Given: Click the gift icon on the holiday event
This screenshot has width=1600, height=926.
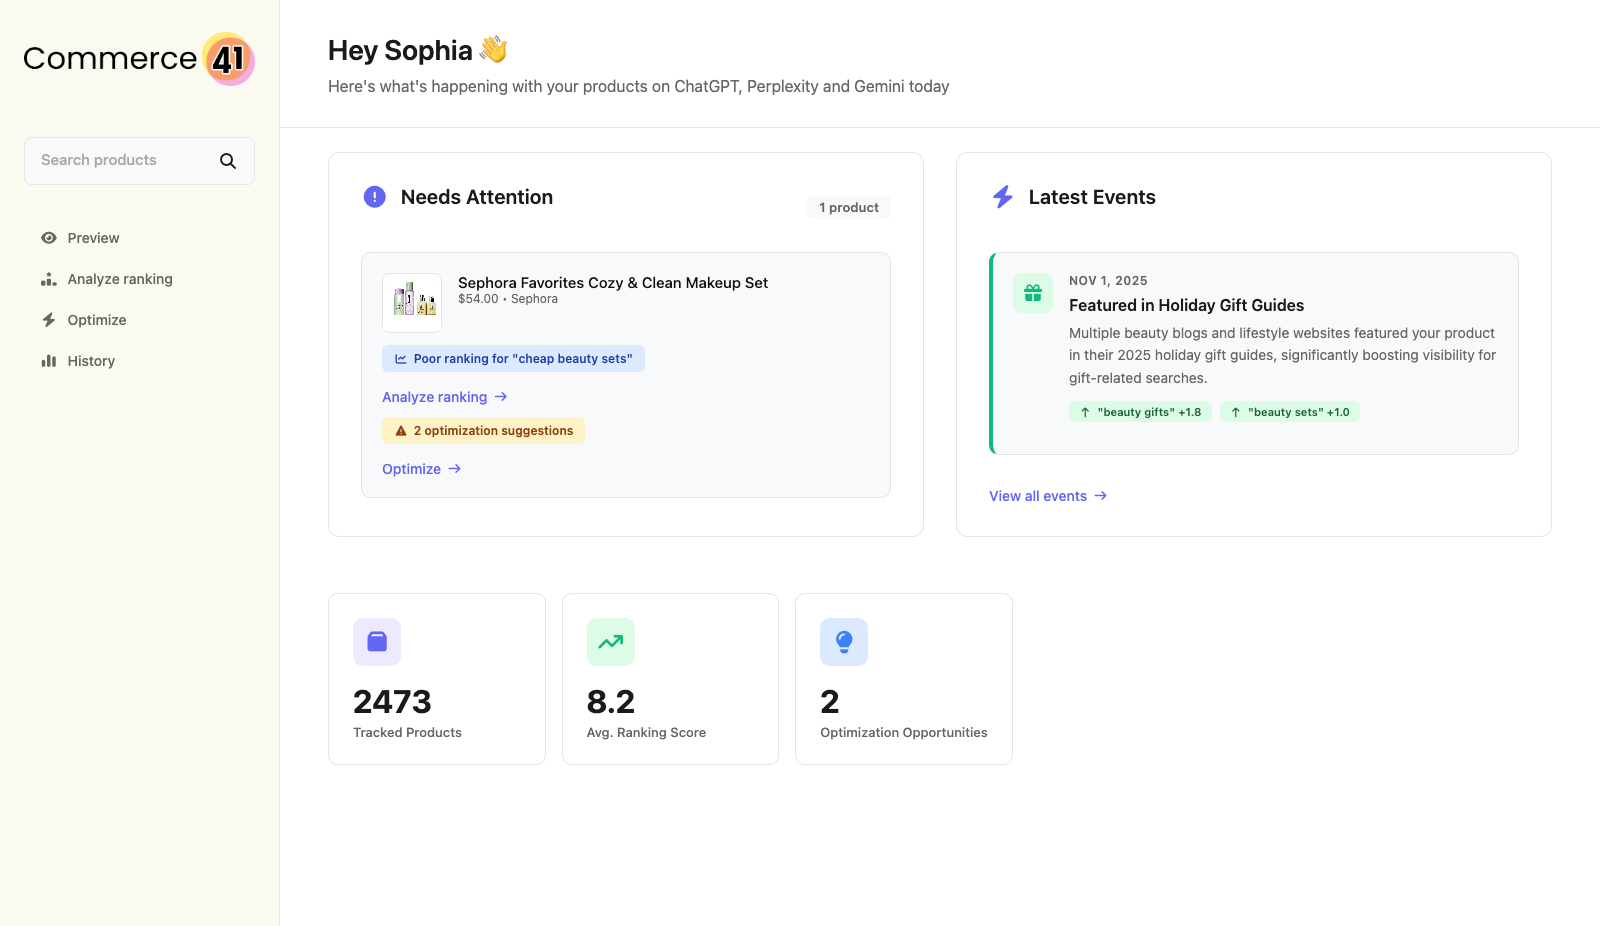Looking at the screenshot, I should (1032, 293).
